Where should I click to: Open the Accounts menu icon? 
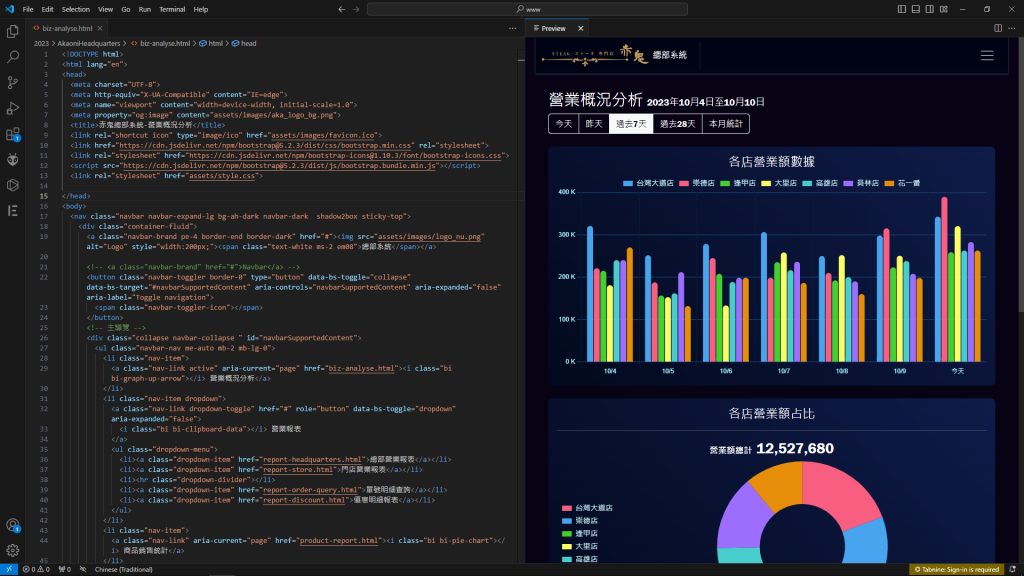pos(12,525)
